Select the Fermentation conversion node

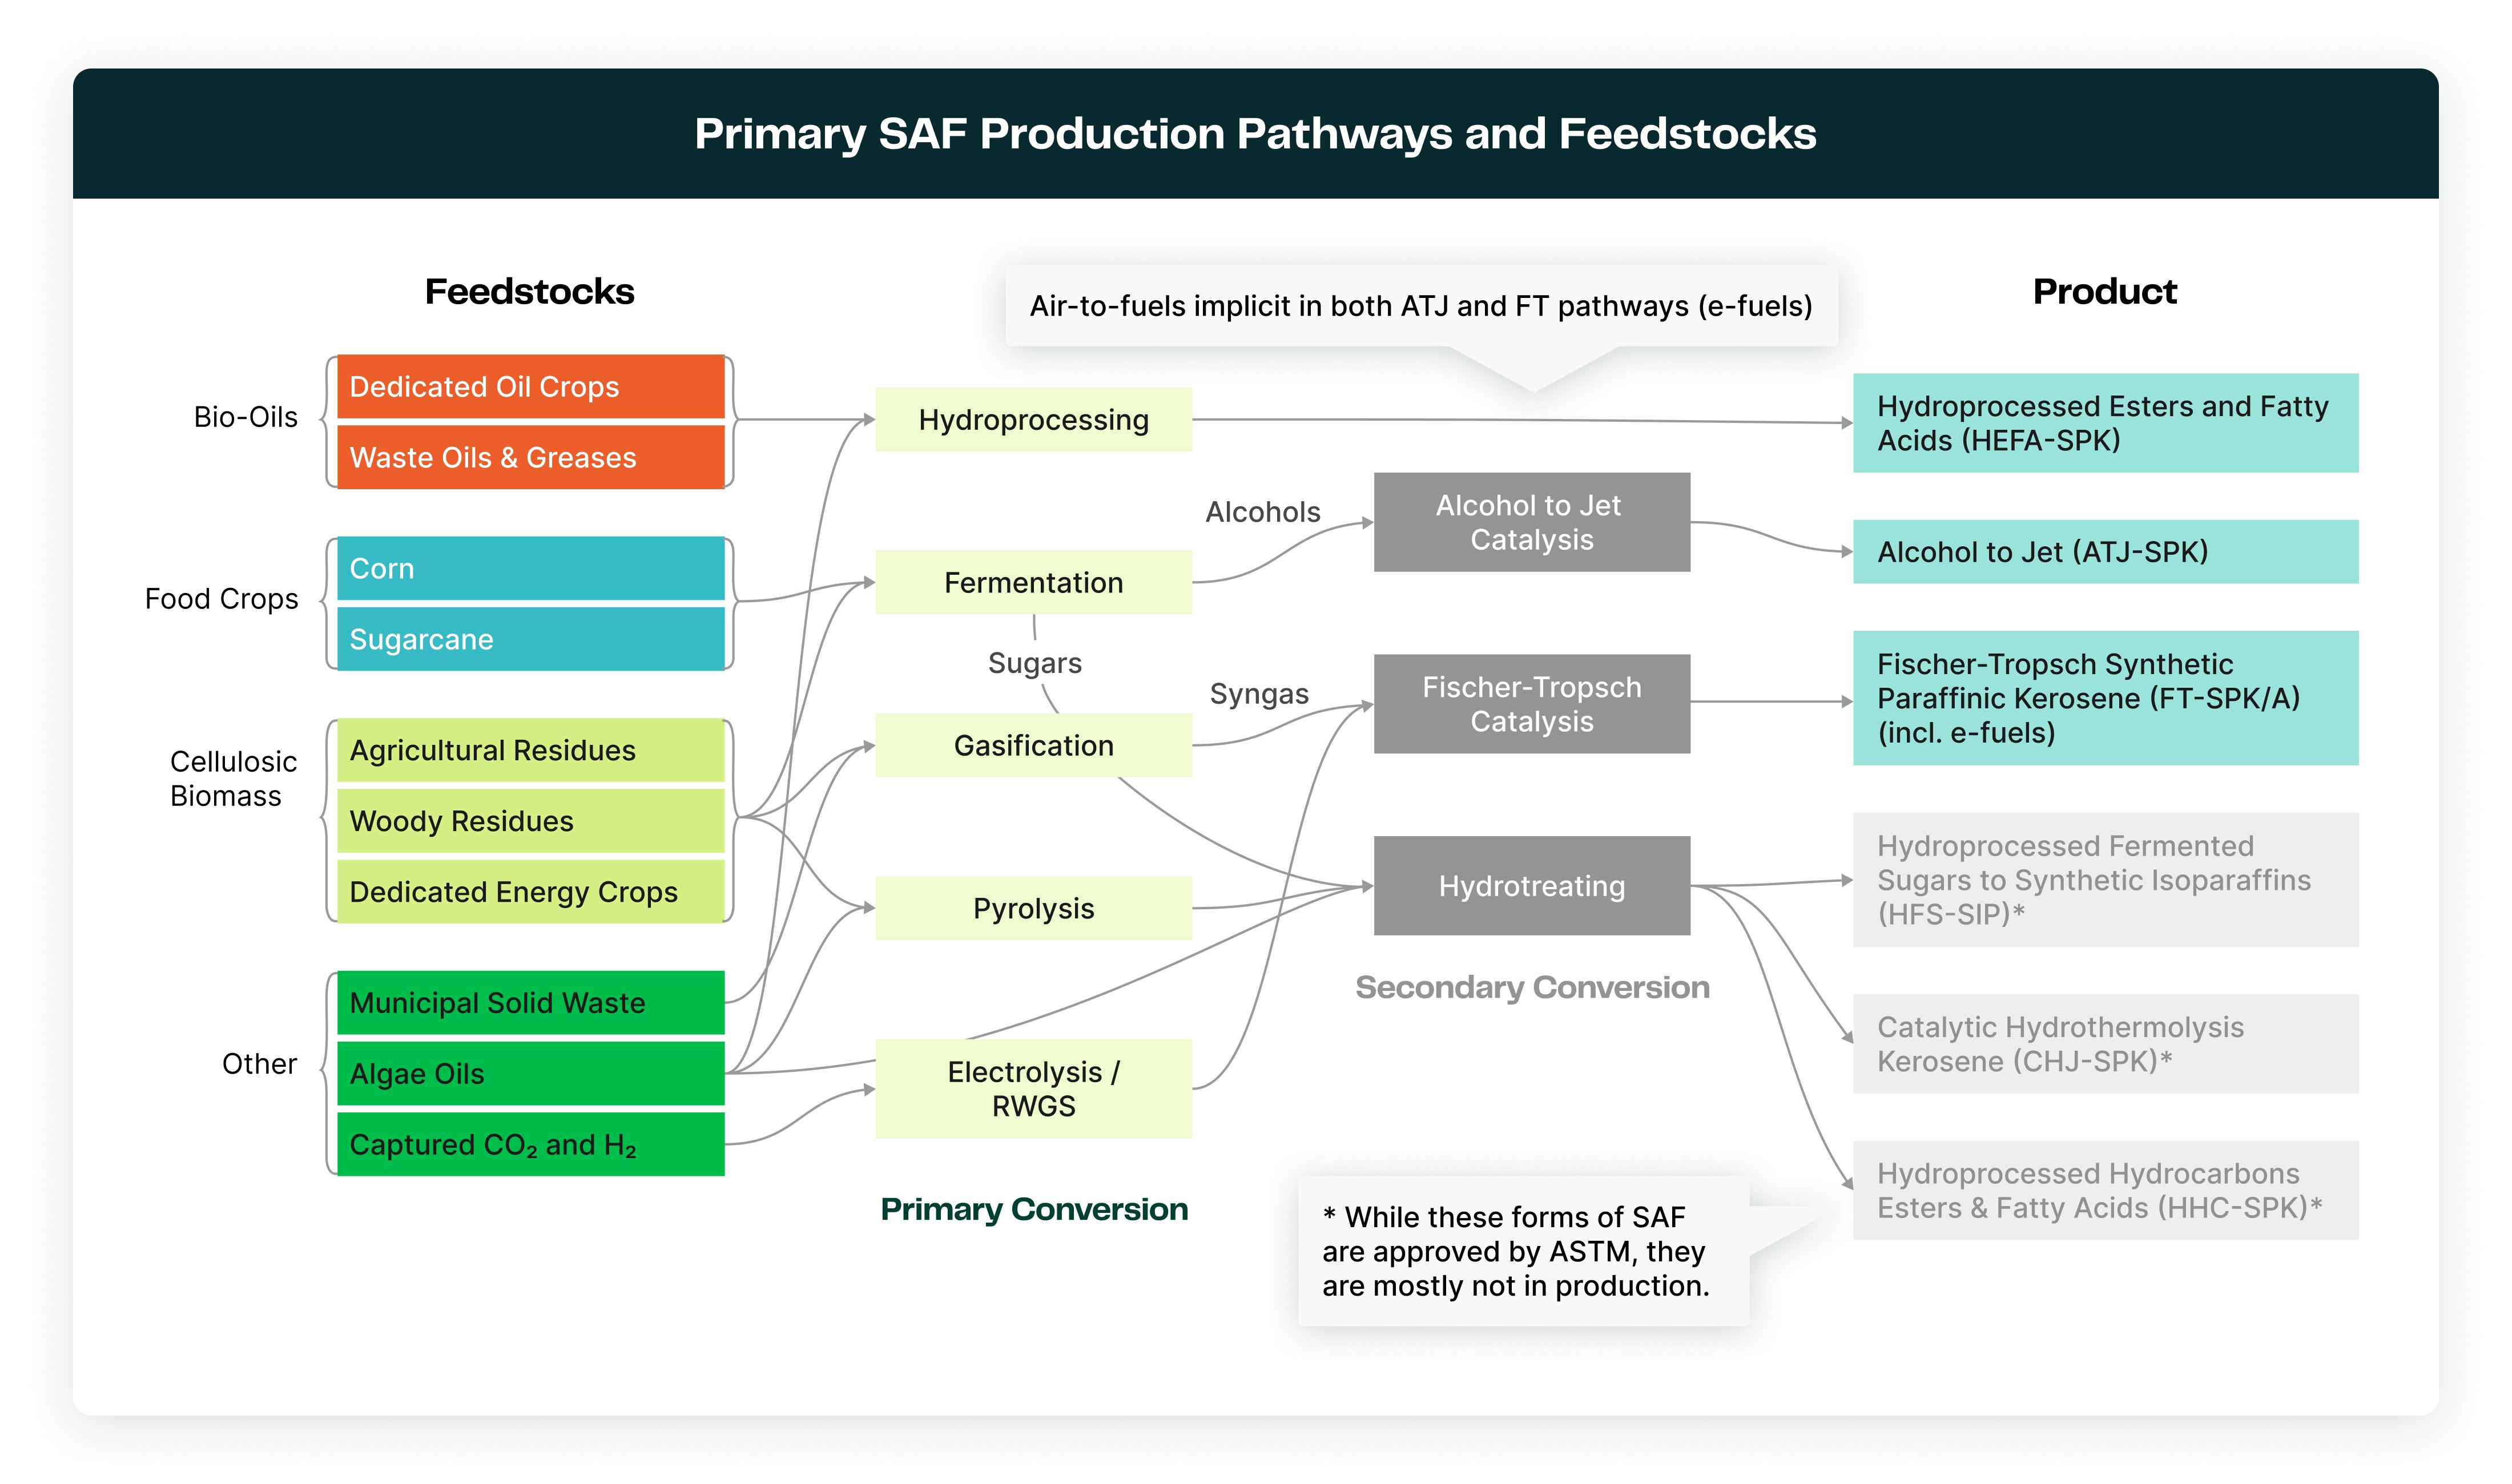[1033, 582]
